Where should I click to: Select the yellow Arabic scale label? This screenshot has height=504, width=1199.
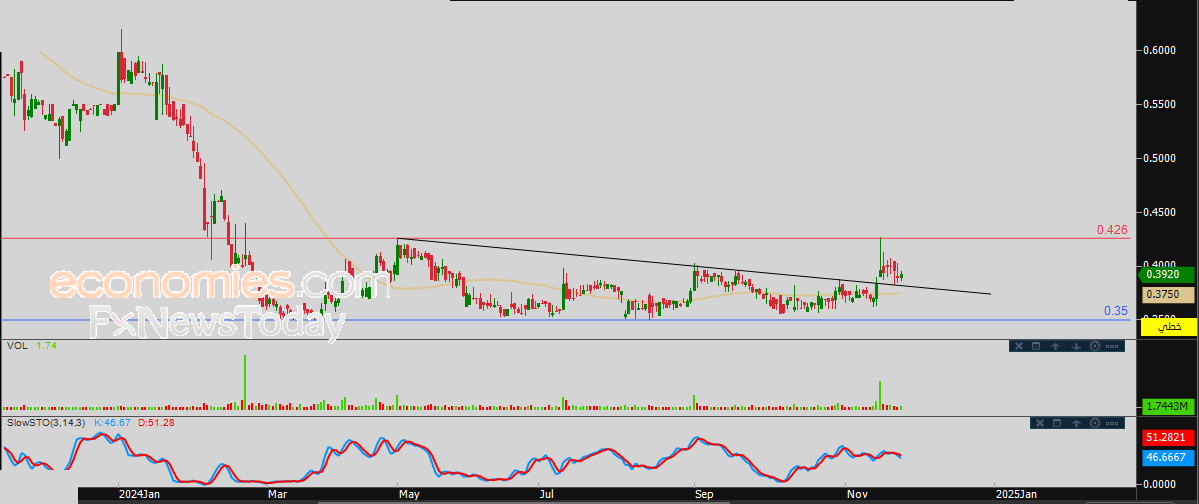1168,327
